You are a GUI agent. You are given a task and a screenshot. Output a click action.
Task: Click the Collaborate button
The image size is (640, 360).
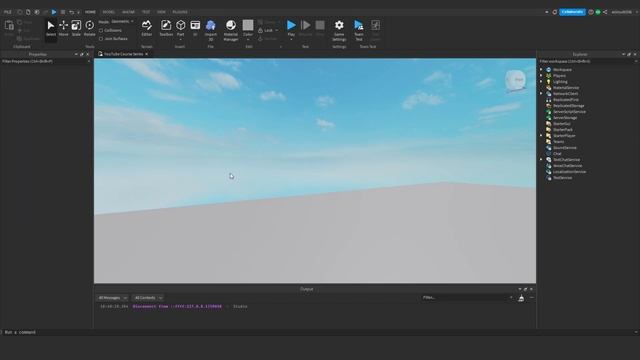(572, 12)
